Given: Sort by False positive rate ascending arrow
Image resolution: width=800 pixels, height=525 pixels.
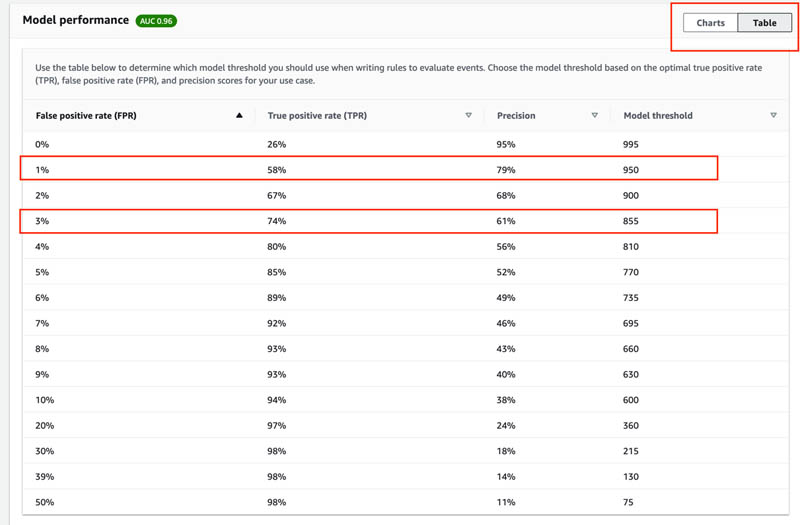Looking at the screenshot, I should click(239, 116).
